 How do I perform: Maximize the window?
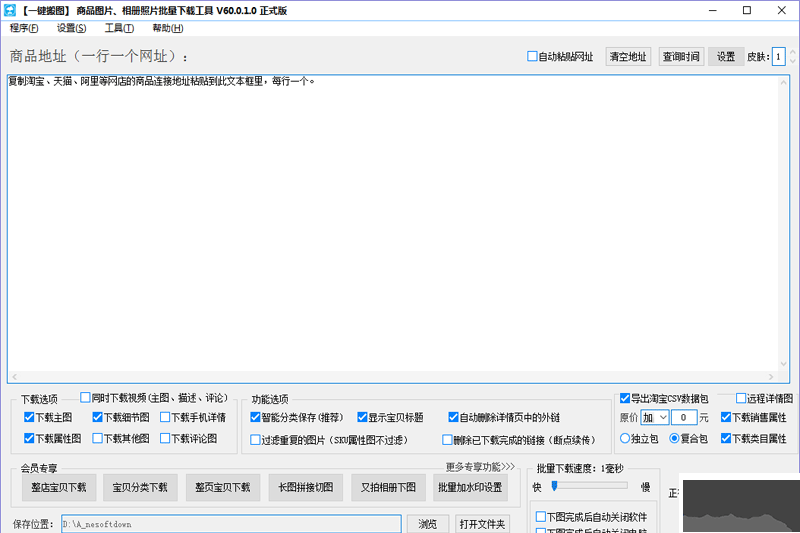(747, 10)
